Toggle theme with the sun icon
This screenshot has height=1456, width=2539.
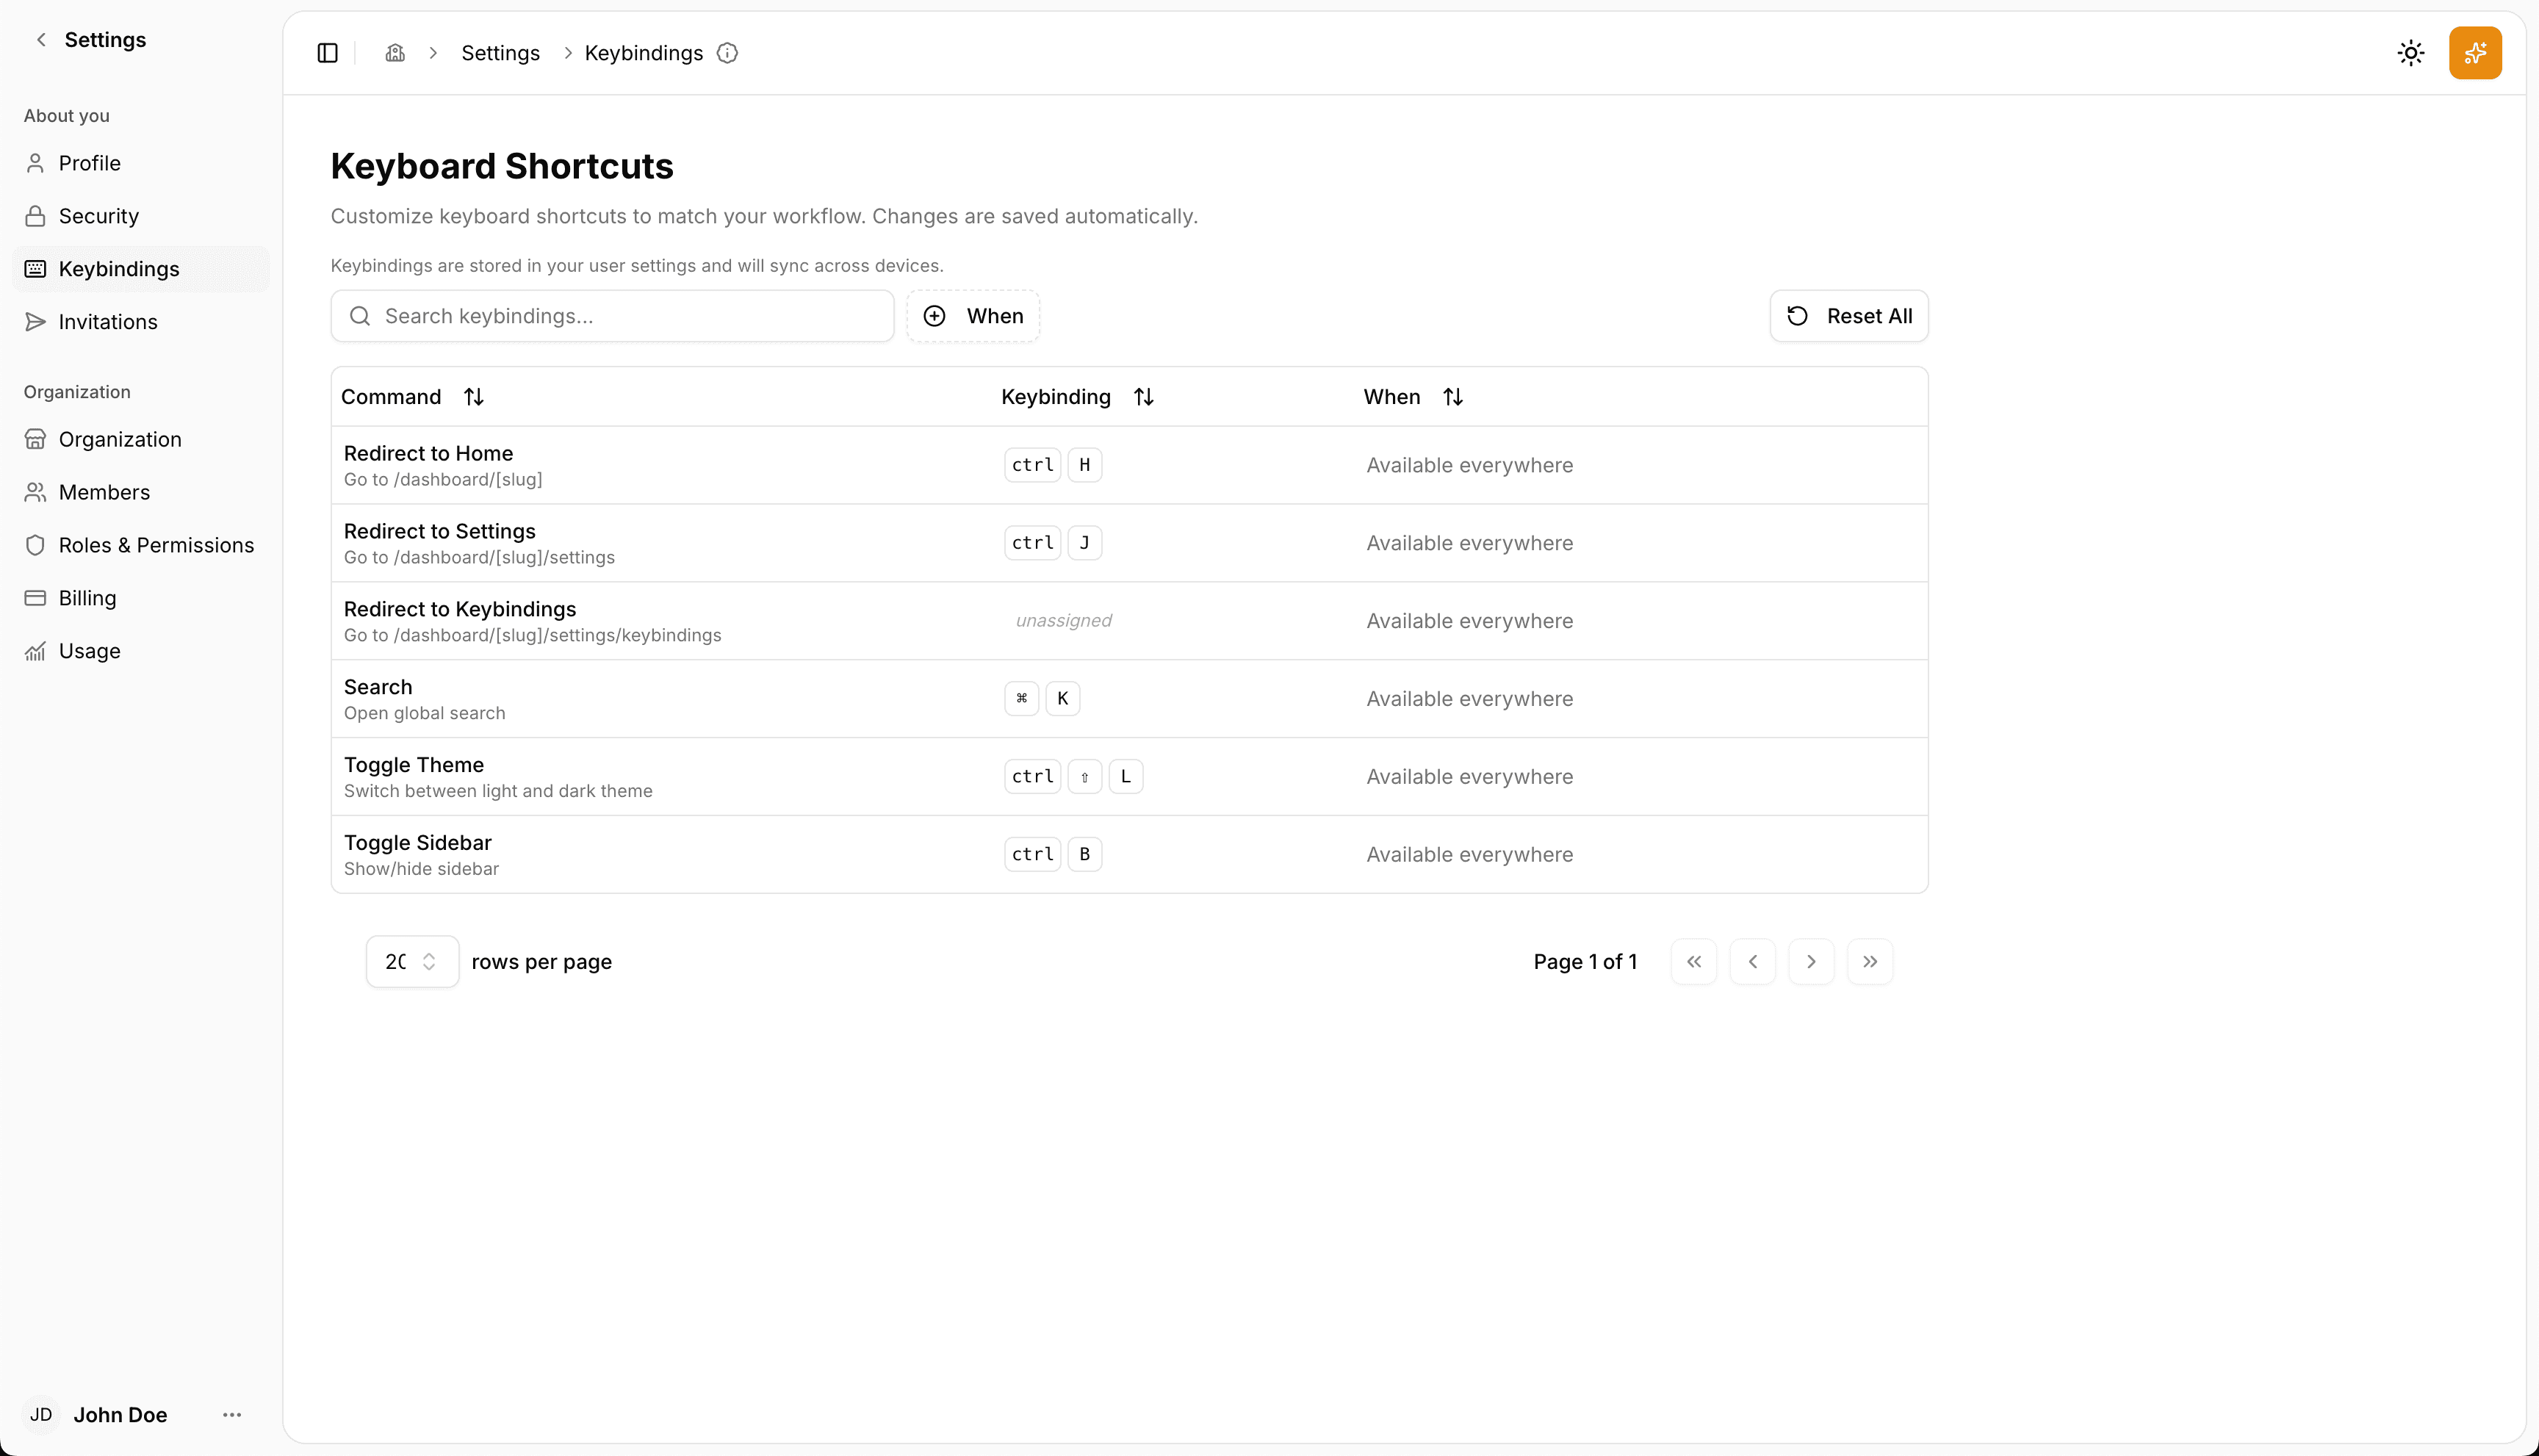tap(2411, 52)
